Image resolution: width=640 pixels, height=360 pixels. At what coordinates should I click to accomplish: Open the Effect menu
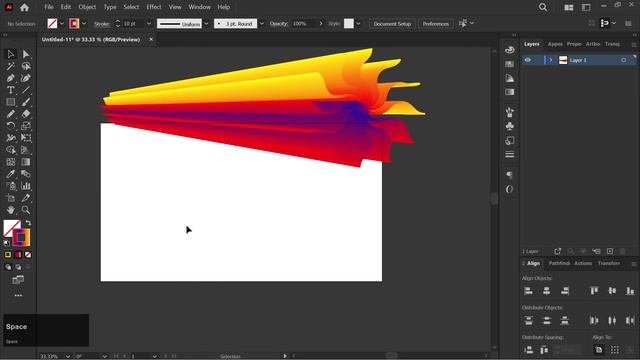(x=154, y=7)
